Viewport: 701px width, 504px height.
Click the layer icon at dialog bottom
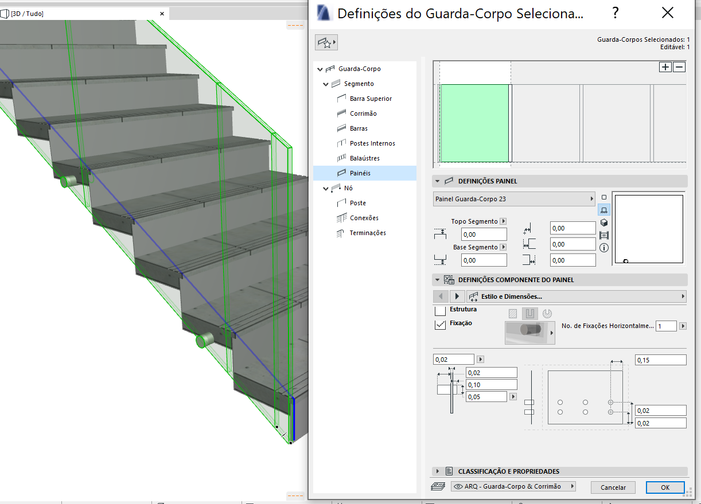(438, 486)
